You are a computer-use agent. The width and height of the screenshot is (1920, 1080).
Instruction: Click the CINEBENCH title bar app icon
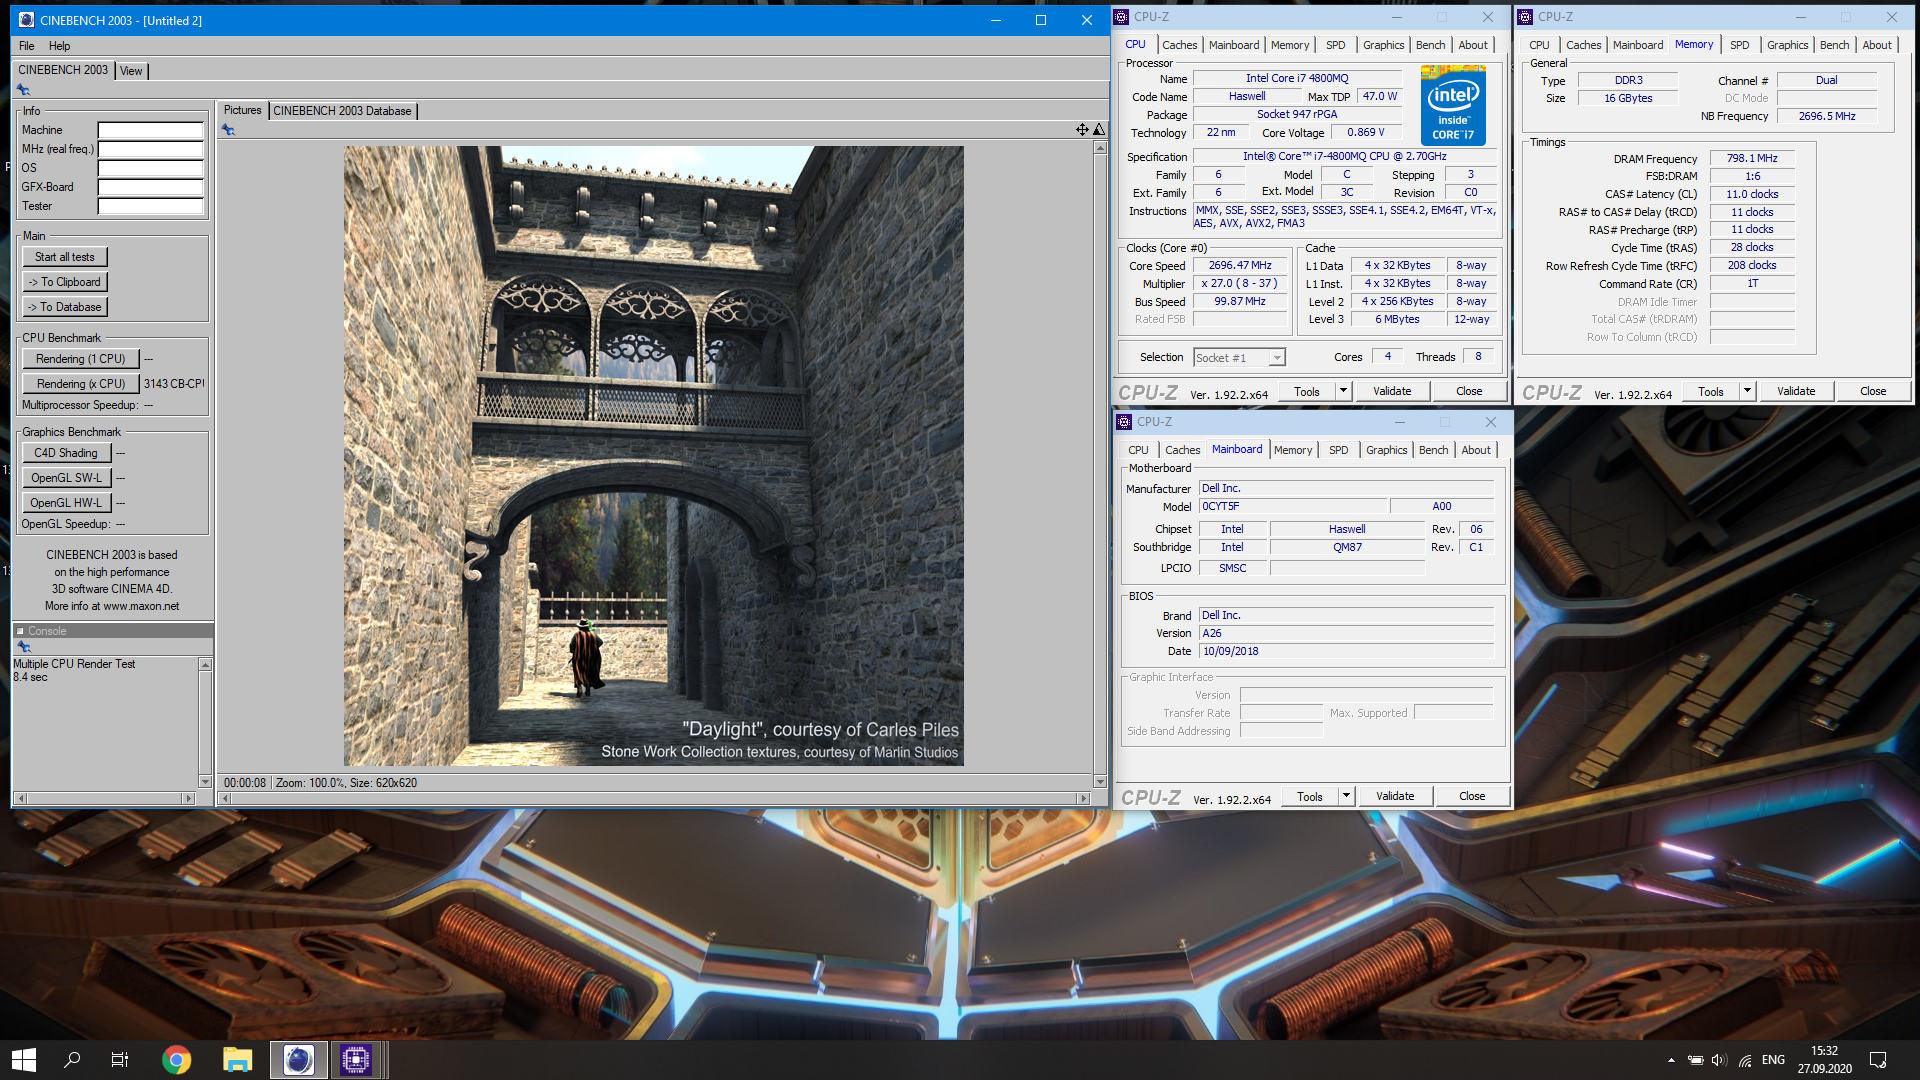[27, 20]
